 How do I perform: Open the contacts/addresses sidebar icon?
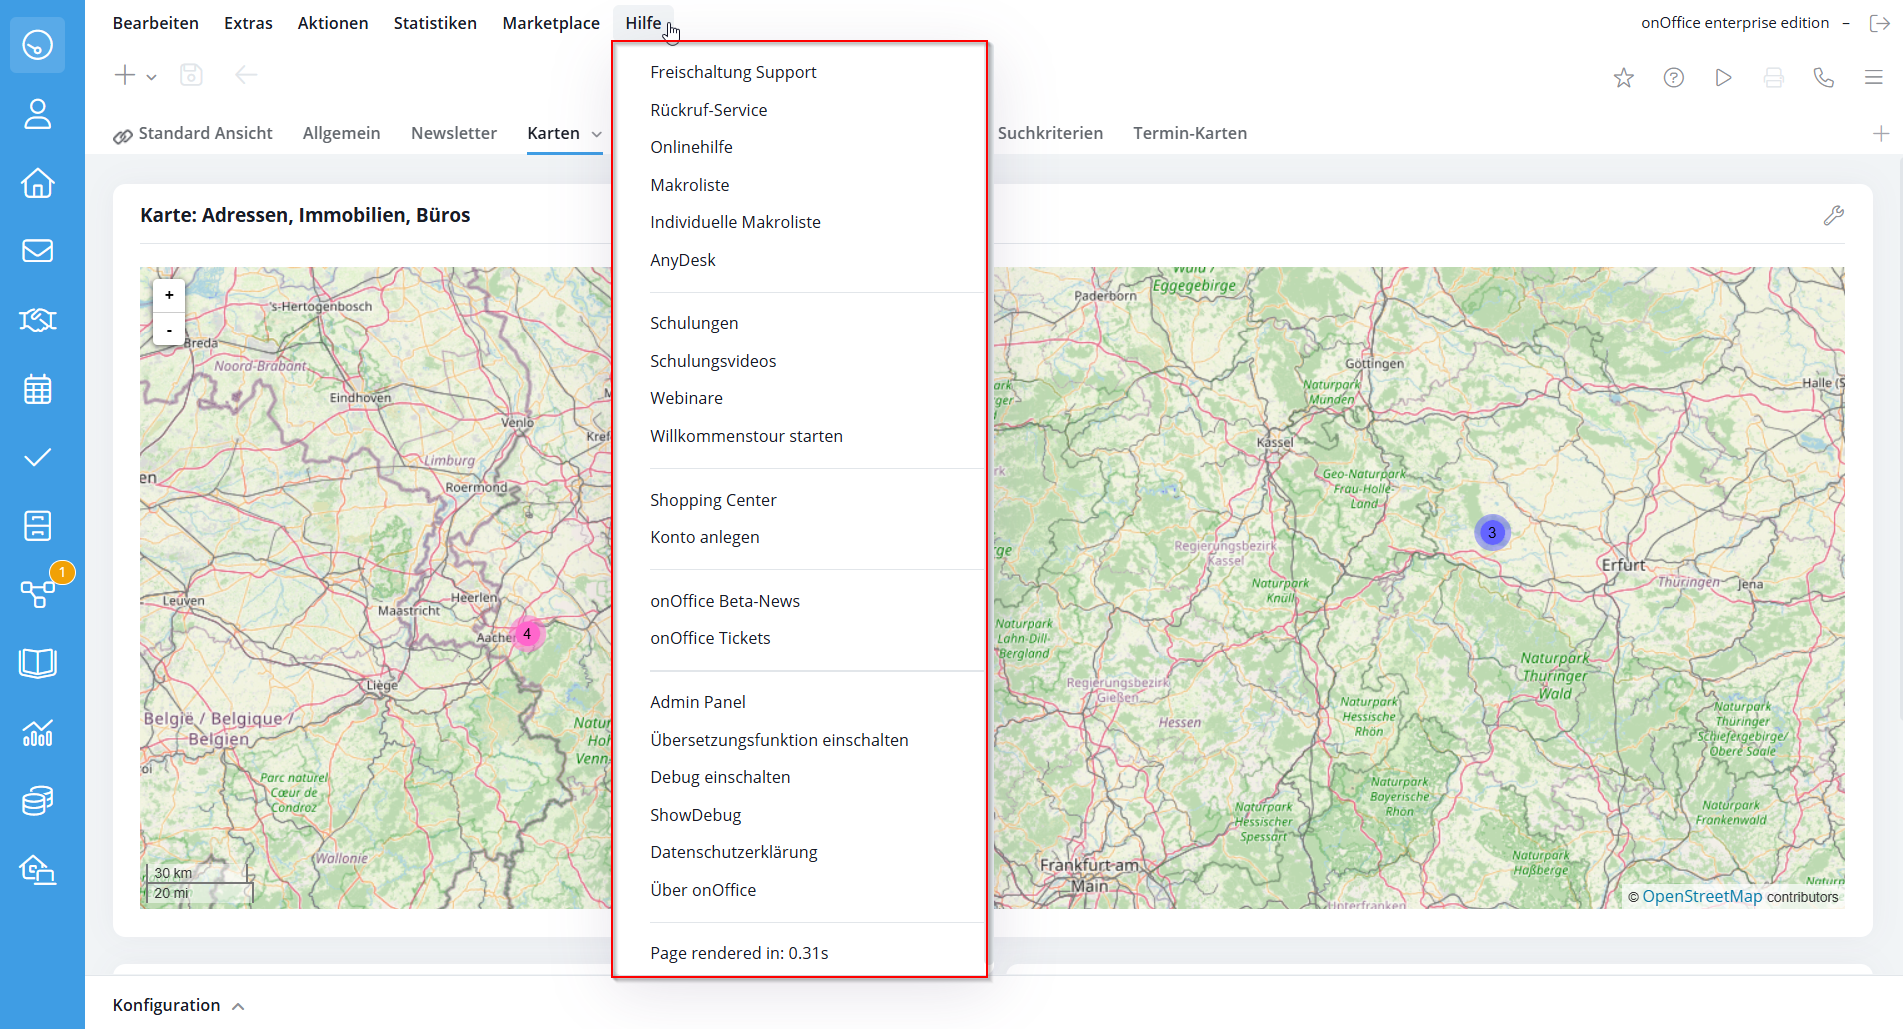(37, 114)
